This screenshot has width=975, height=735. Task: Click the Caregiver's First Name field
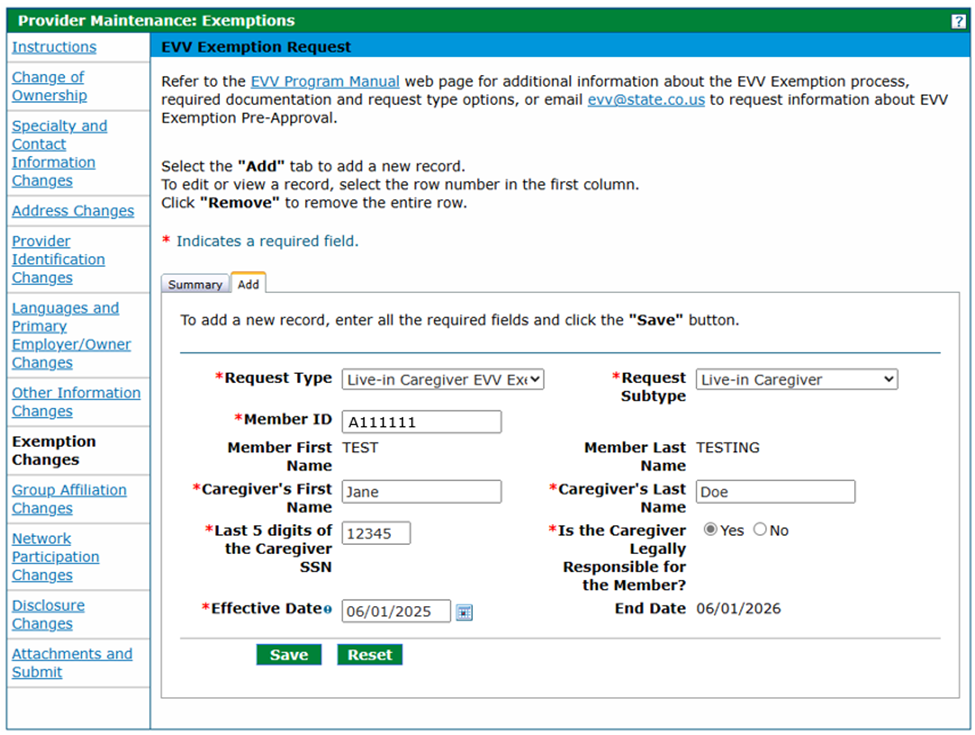pyautogui.click(x=422, y=491)
